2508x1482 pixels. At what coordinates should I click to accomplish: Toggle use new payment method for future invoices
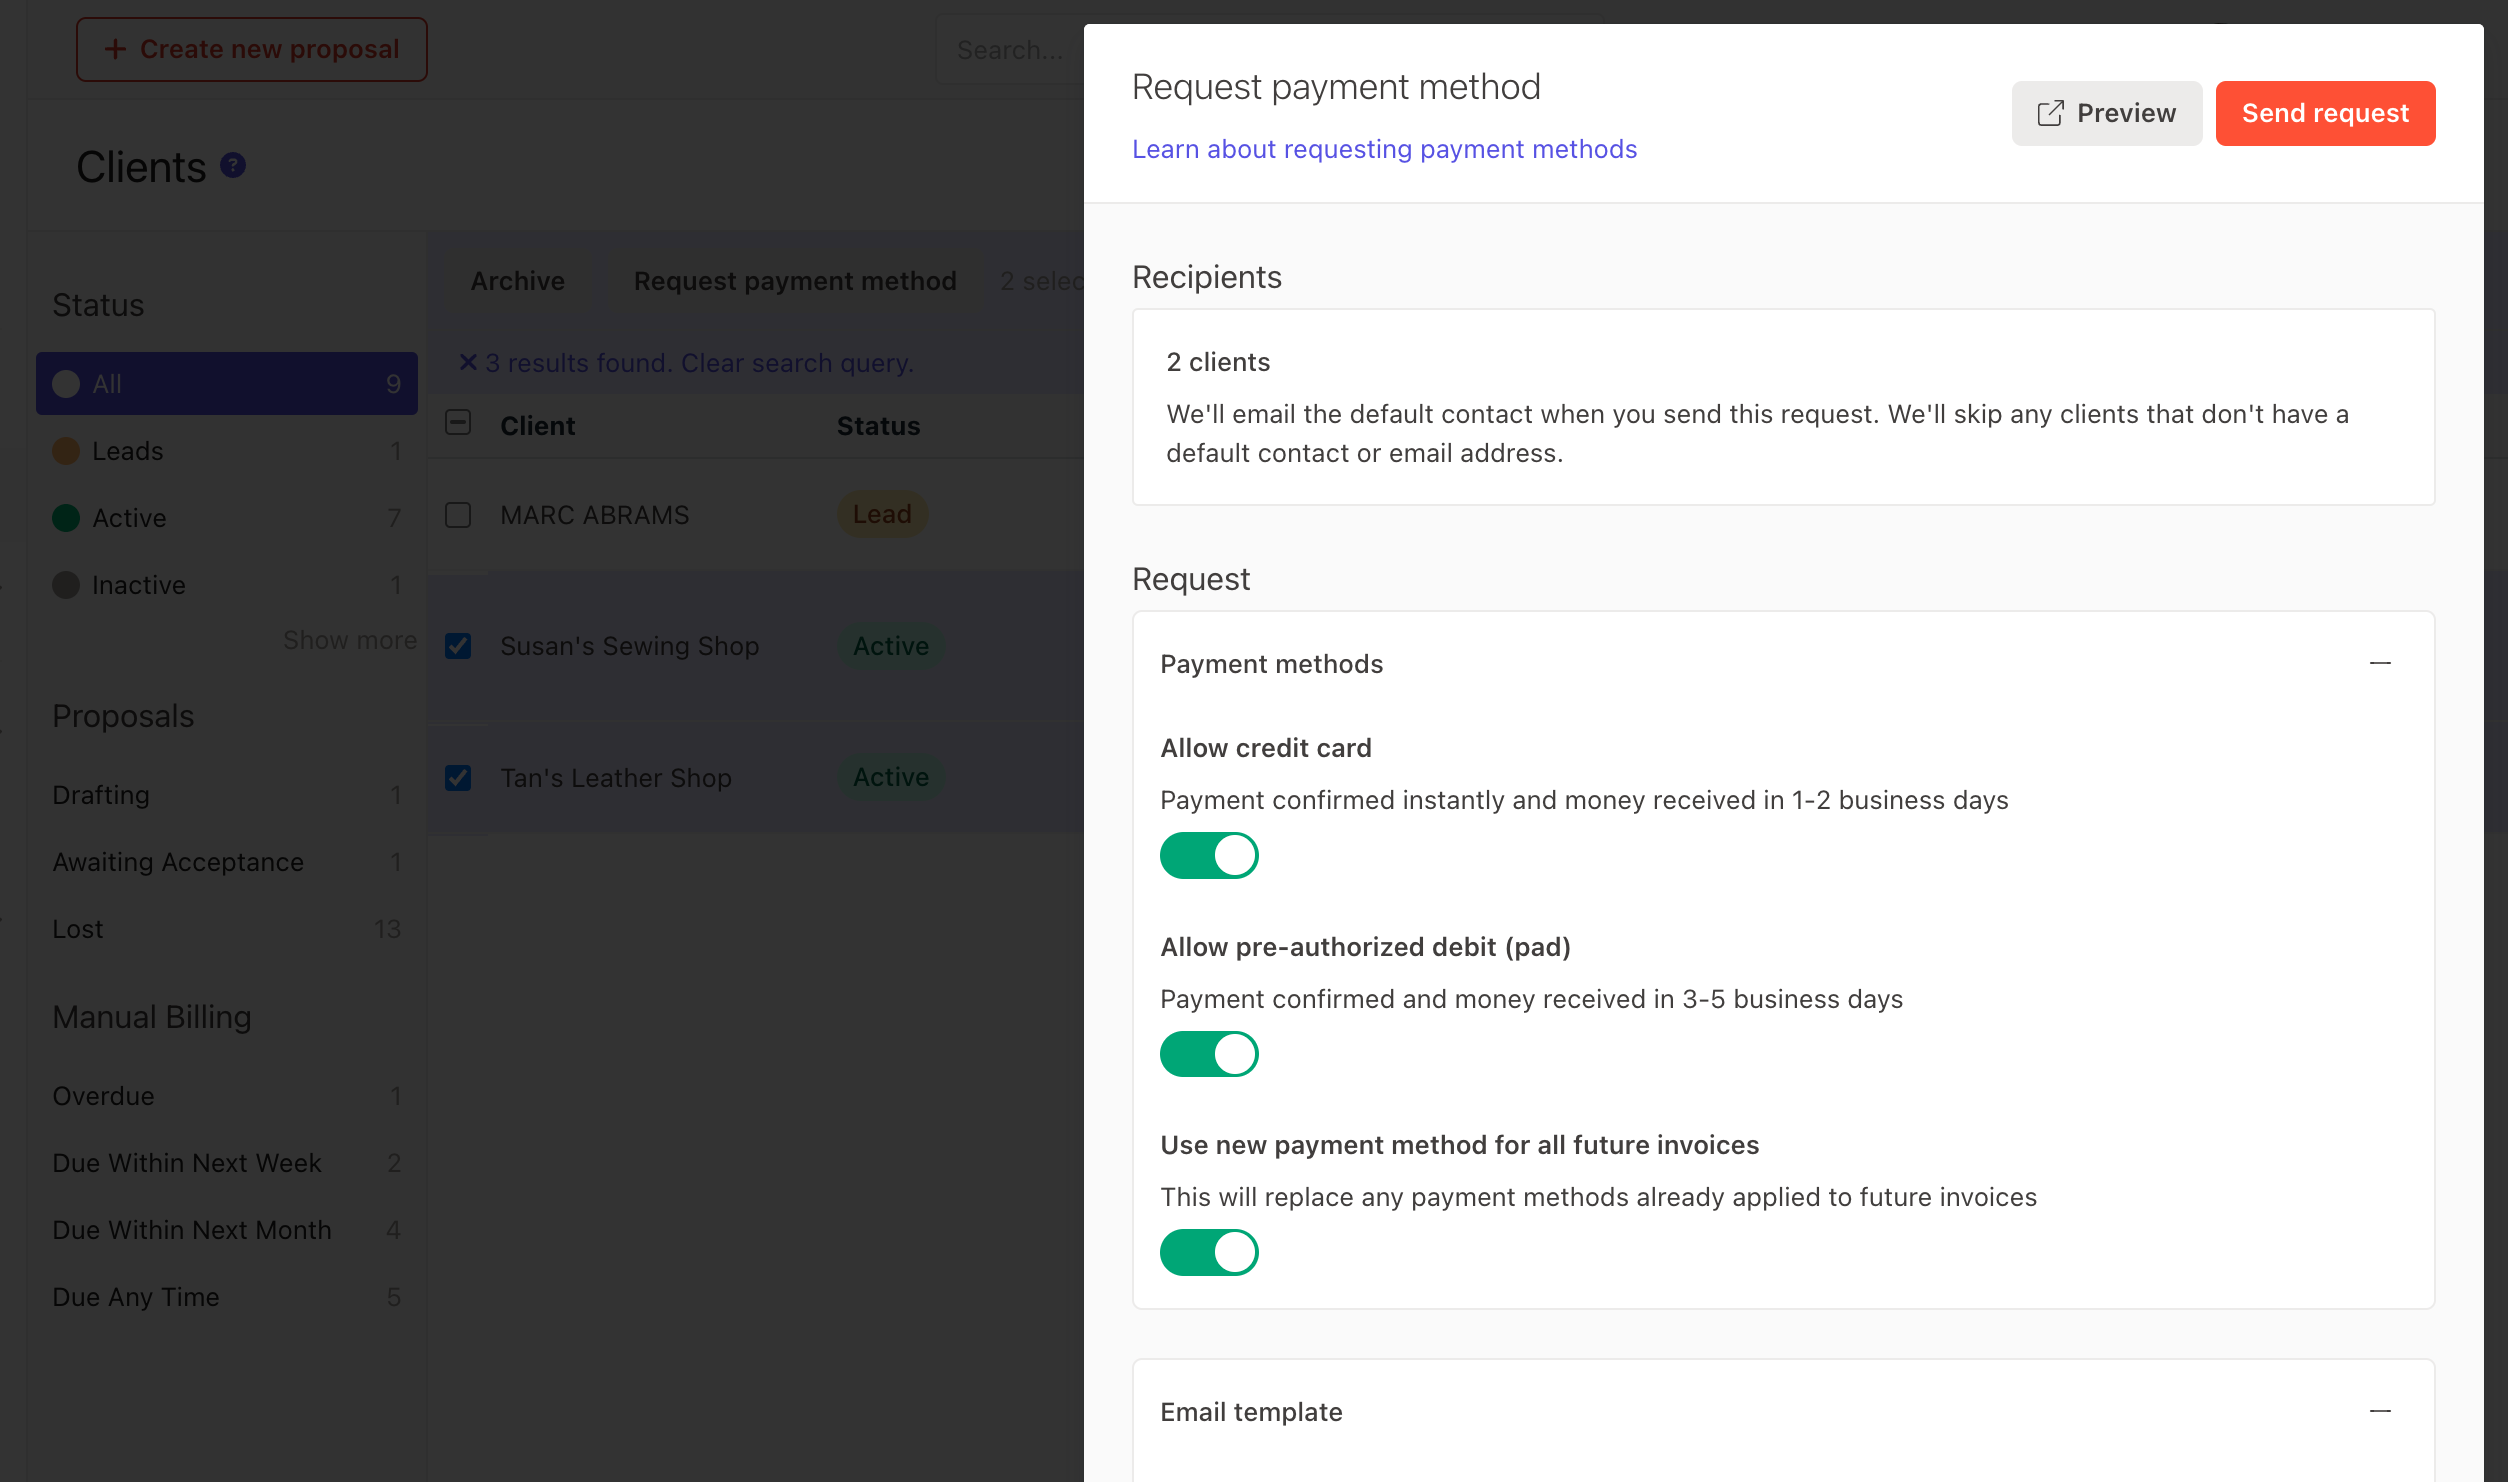[1208, 1252]
